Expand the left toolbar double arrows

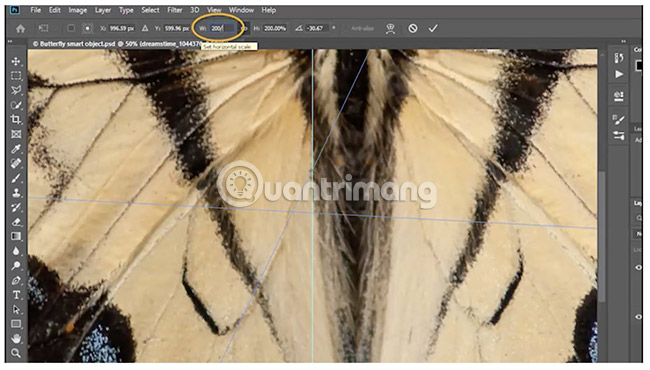coord(10,41)
